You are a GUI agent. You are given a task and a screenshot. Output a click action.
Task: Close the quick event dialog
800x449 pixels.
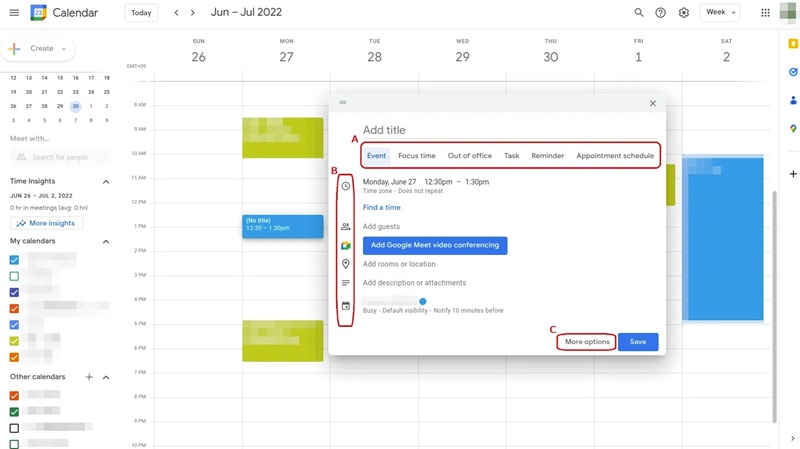(653, 104)
